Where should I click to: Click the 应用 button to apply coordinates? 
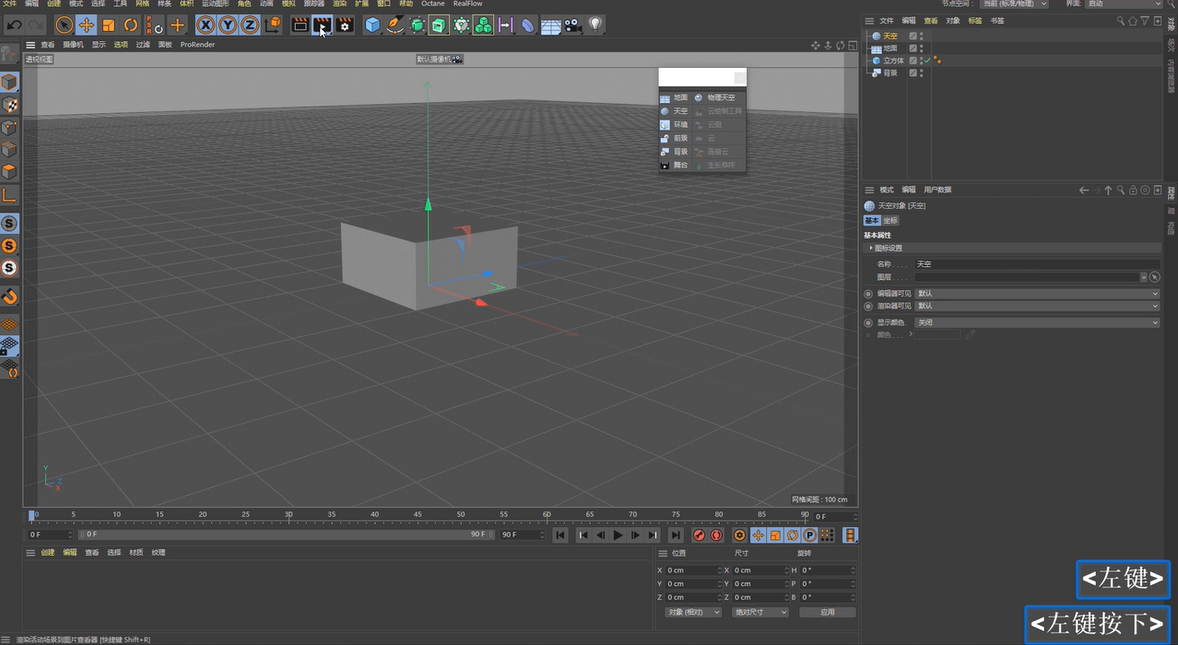pyautogui.click(x=828, y=611)
